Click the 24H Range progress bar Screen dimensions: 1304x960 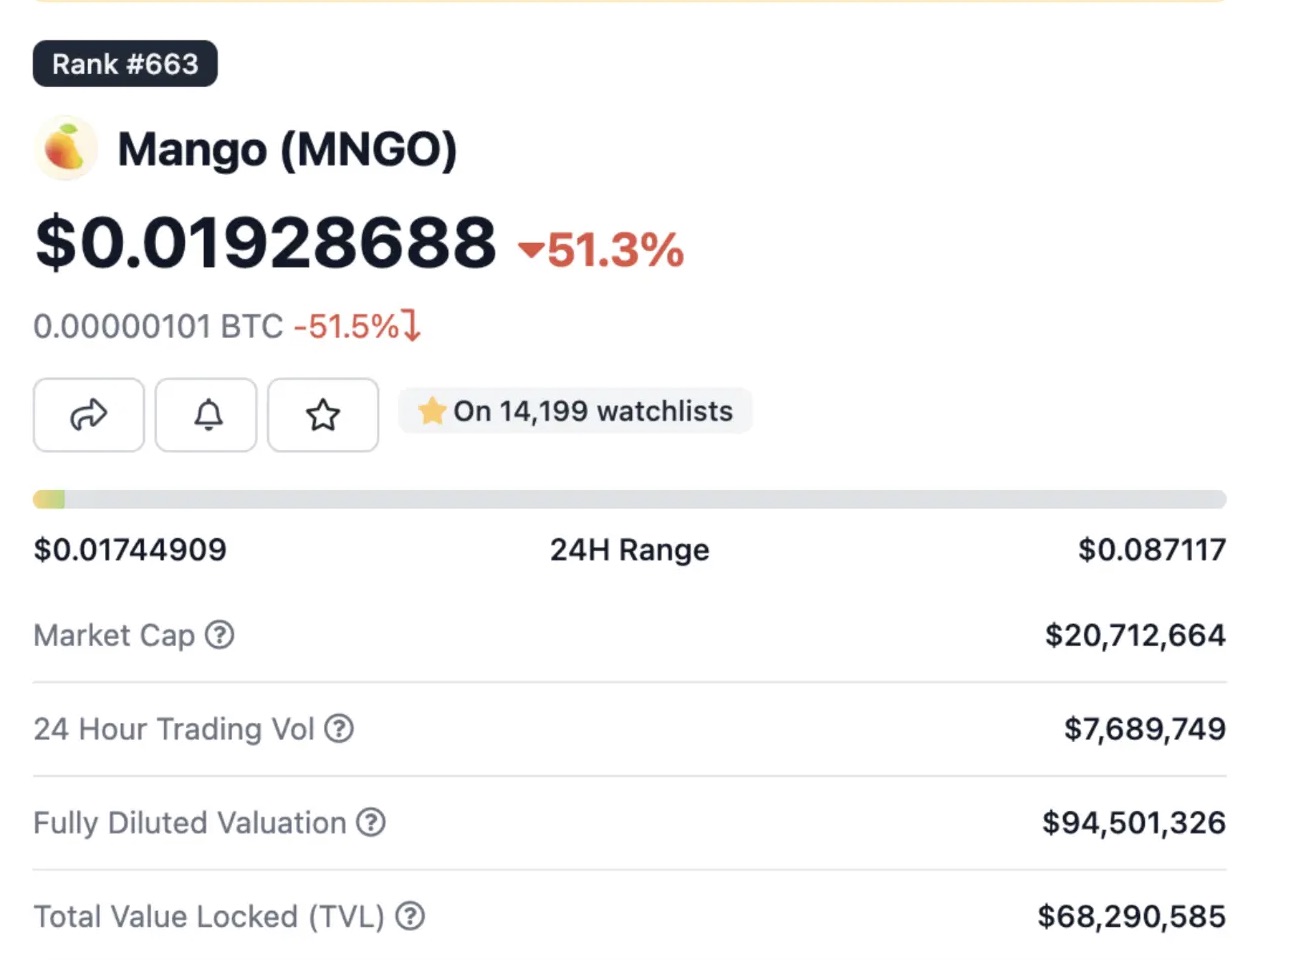(629, 499)
